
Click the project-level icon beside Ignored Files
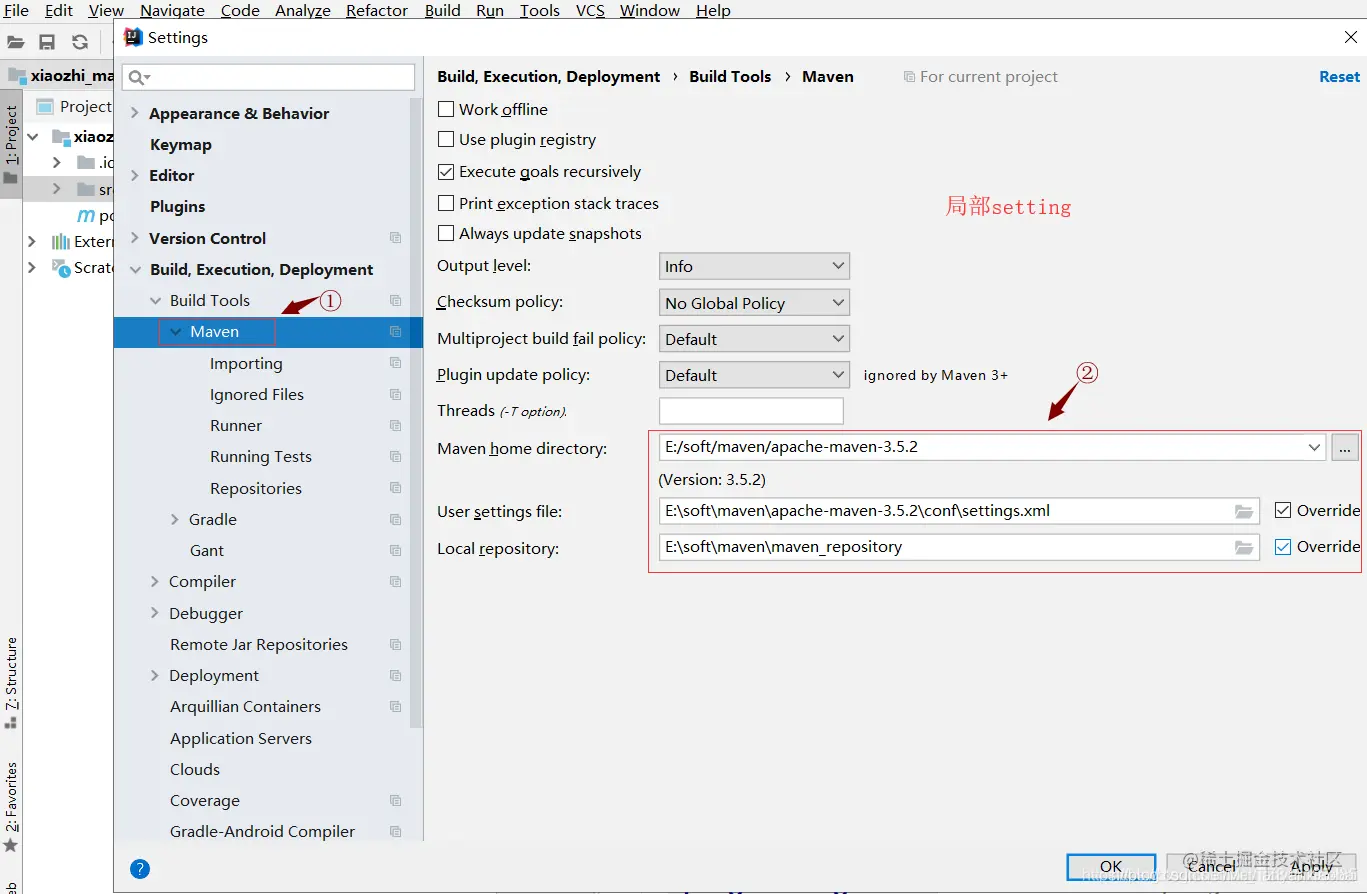(x=395, y=394)
